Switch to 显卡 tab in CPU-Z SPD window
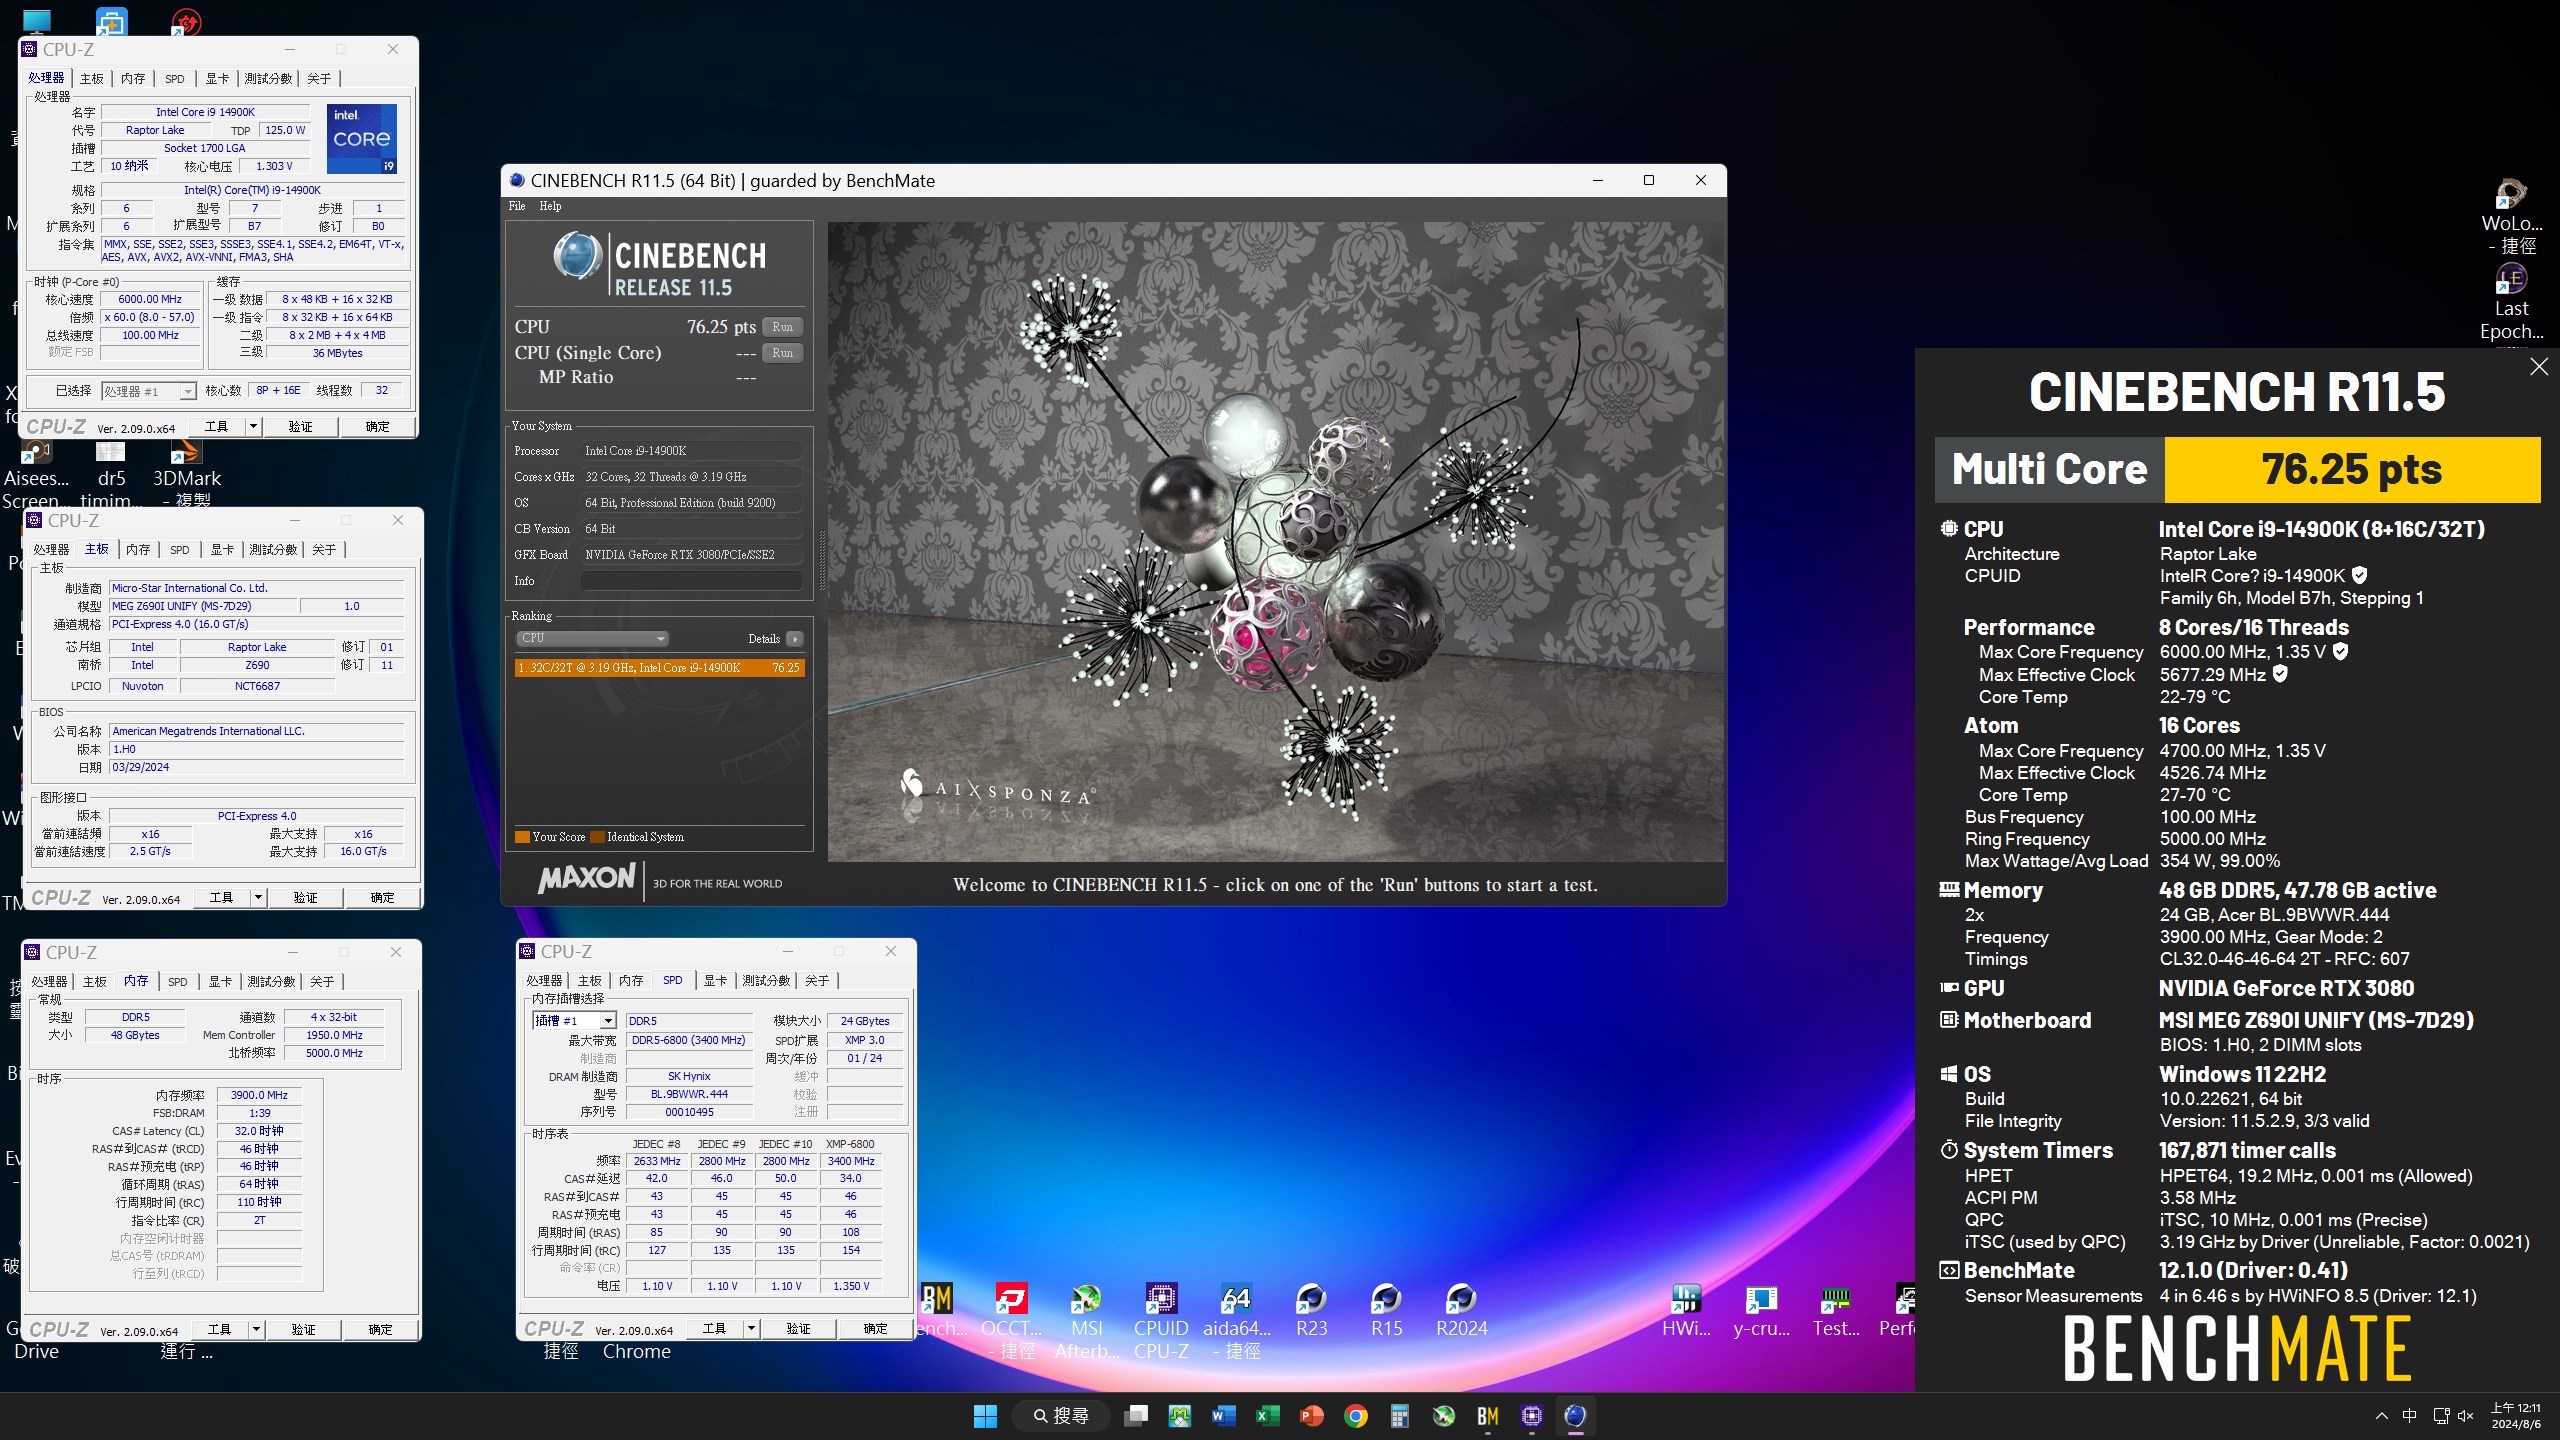 (x=715, y=980)
